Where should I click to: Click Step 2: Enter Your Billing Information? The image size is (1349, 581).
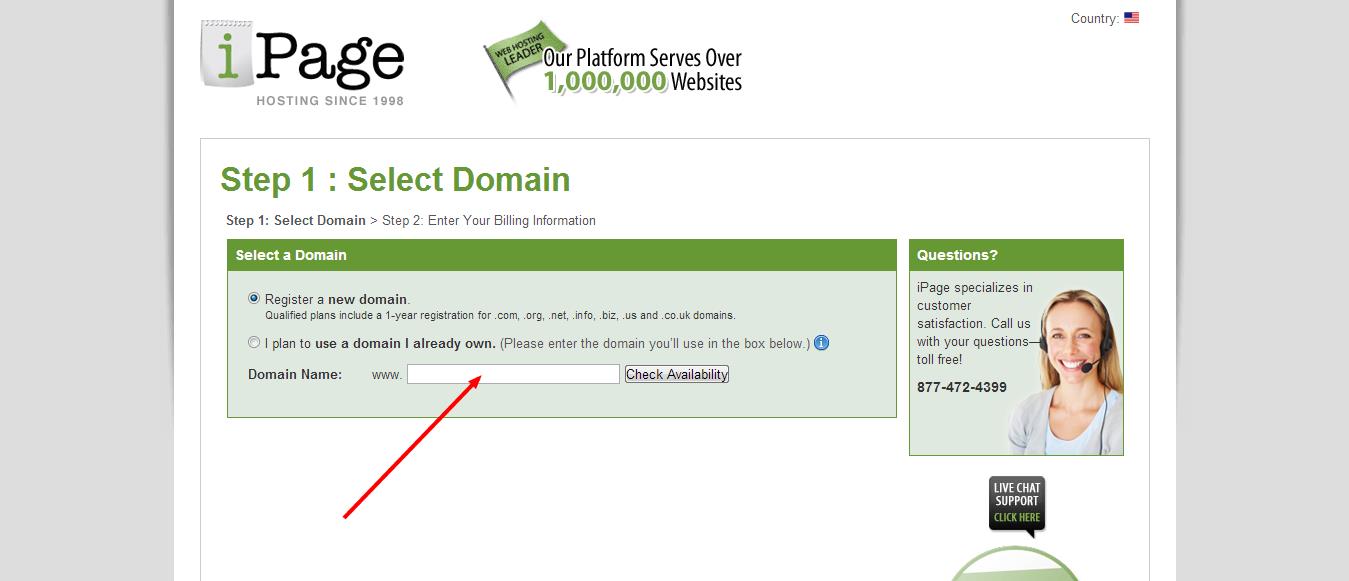click(489, 220)
